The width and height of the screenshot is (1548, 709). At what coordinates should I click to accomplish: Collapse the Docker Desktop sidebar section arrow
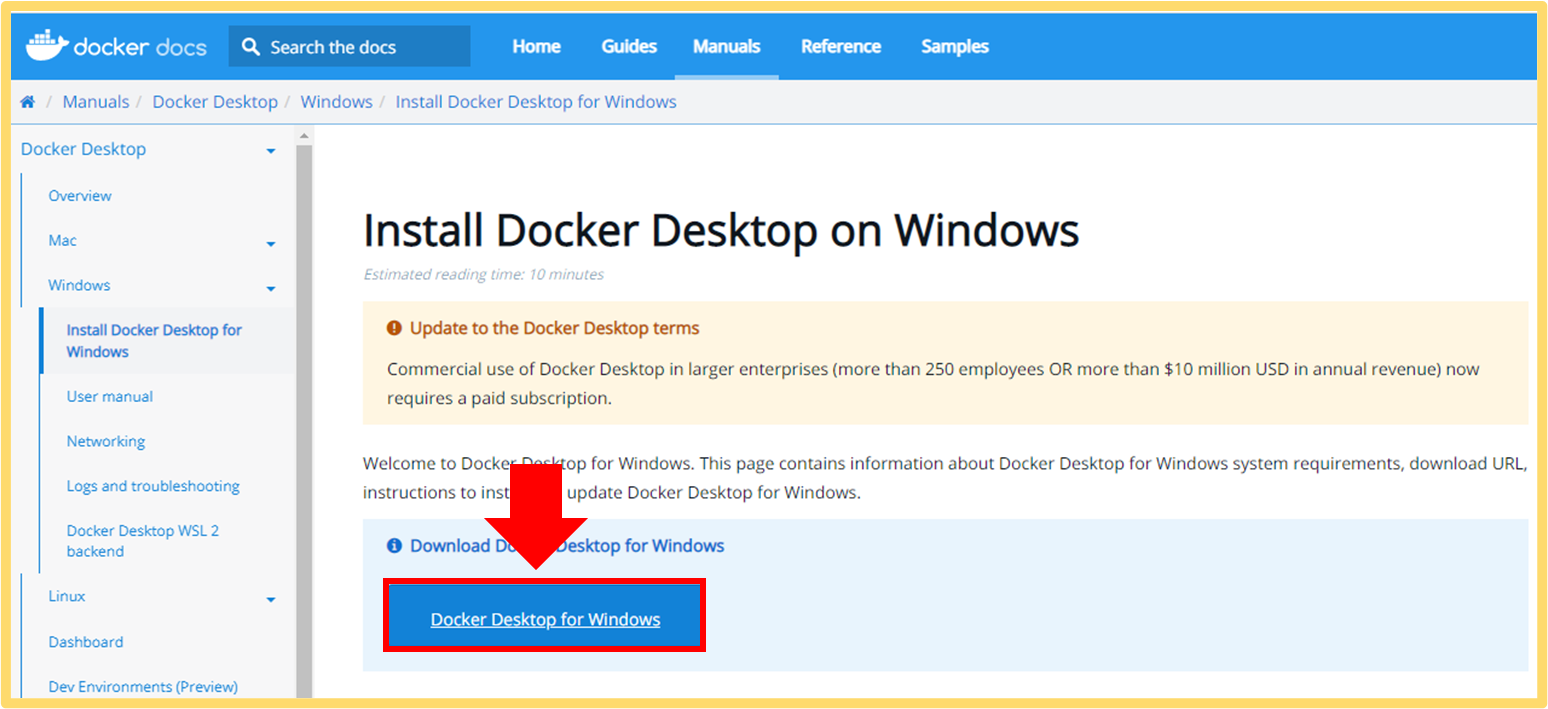coord(271,151)
